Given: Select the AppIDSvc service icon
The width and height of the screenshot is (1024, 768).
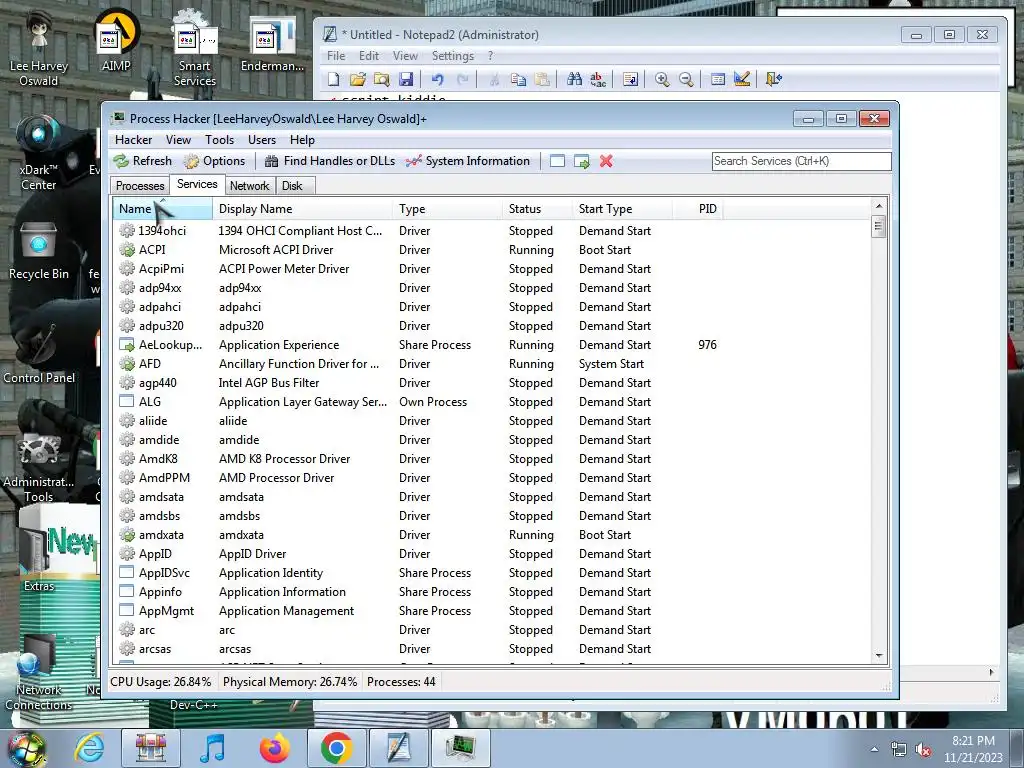Looking at the screenshot, I should (127, 573).
